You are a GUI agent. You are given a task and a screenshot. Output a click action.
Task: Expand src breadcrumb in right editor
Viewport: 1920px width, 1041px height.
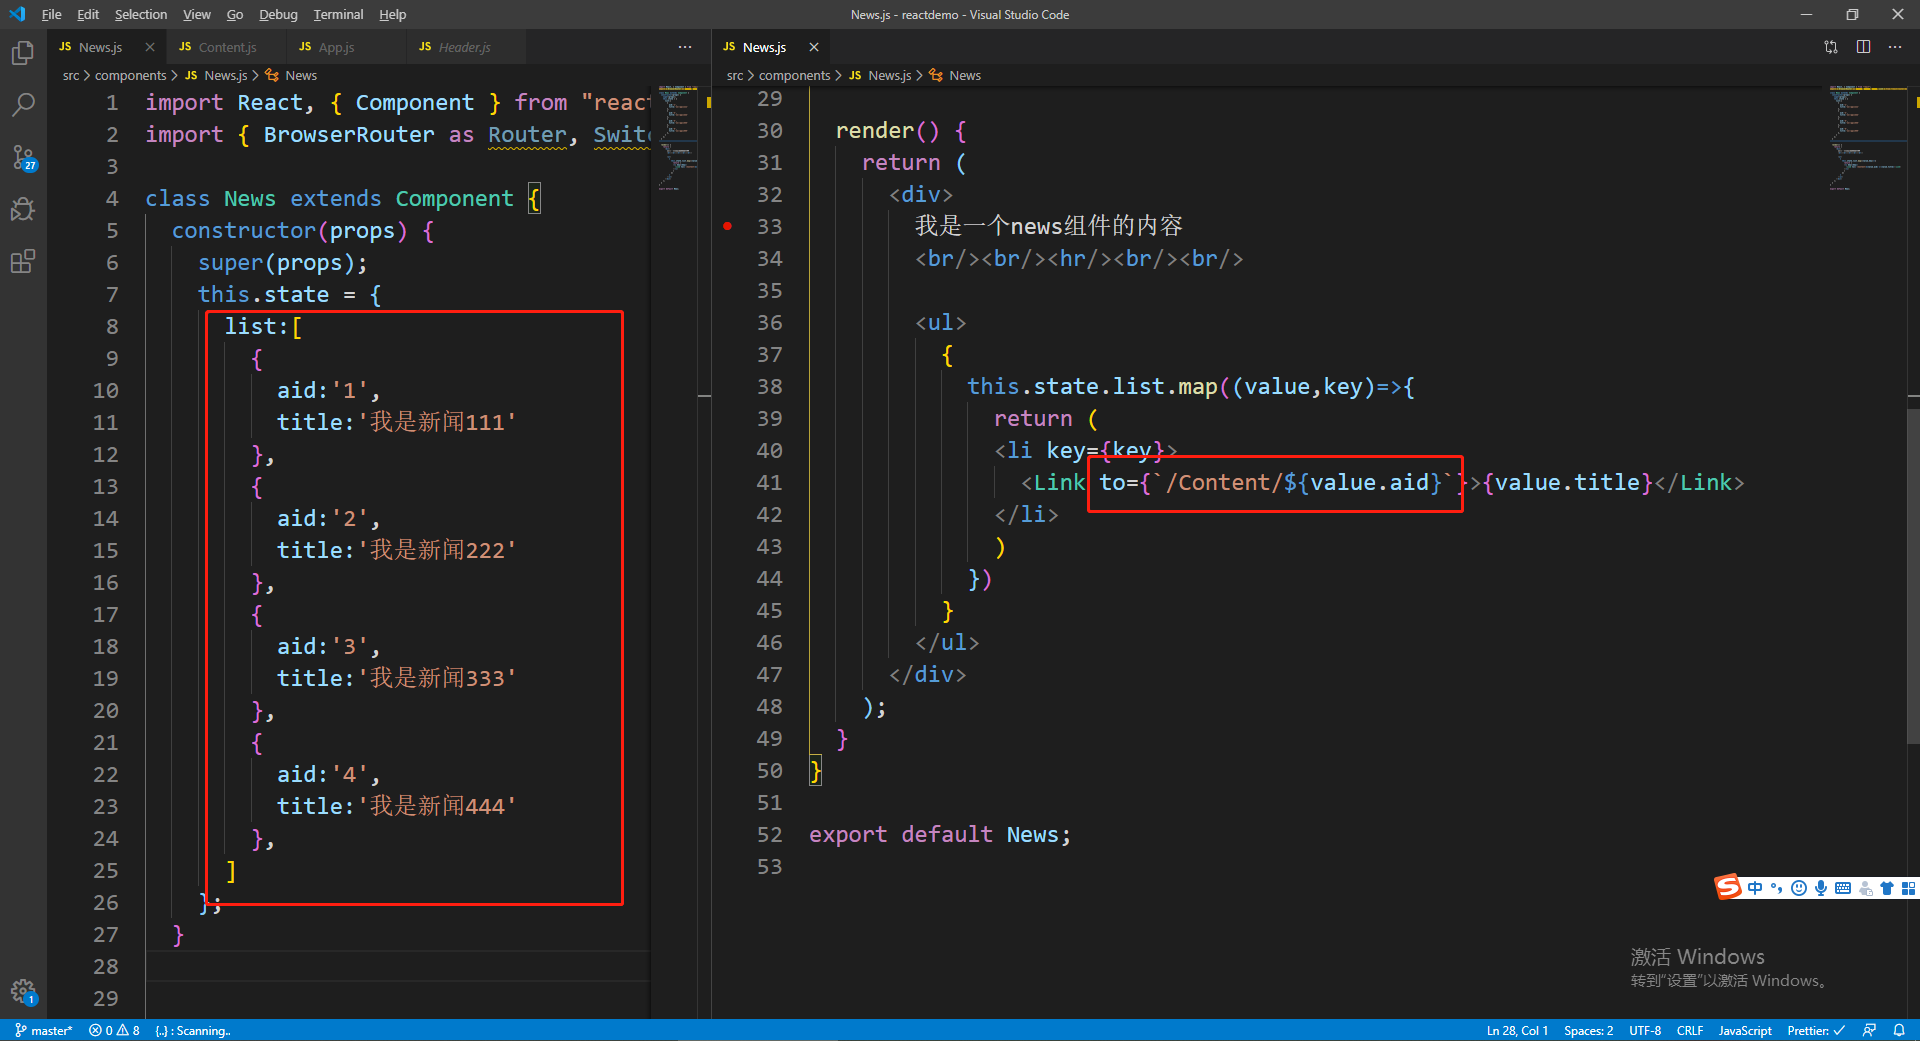point(735,75)
